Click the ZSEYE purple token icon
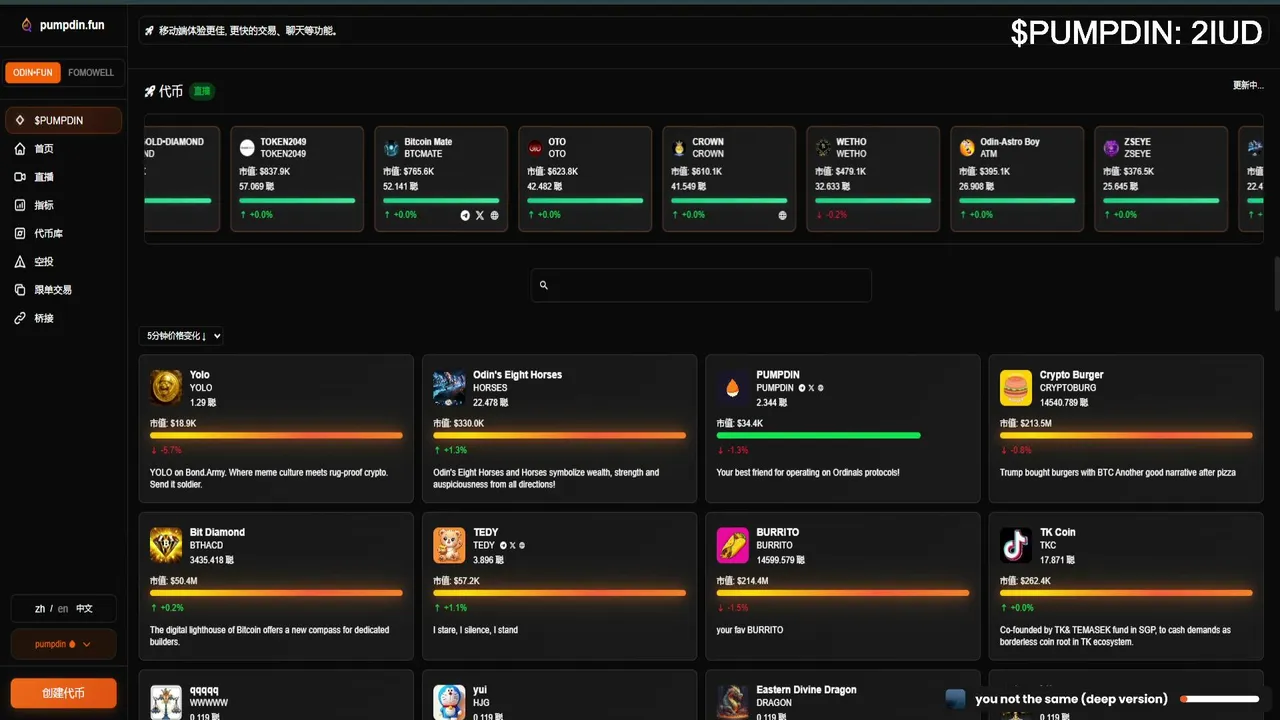 [1111, 148]
